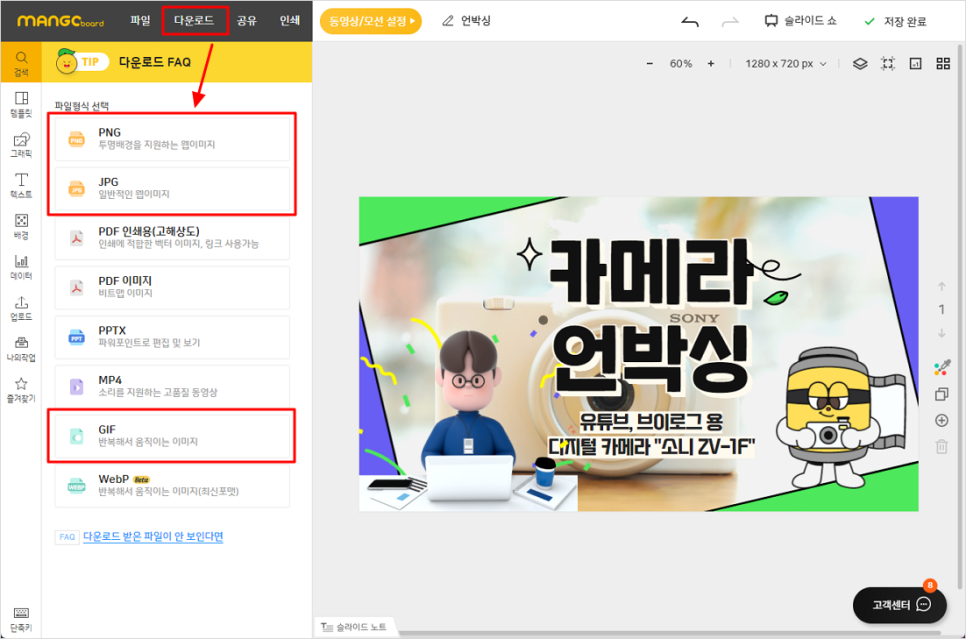Open the 검색 search sidebar icon

tap(21, 63)
